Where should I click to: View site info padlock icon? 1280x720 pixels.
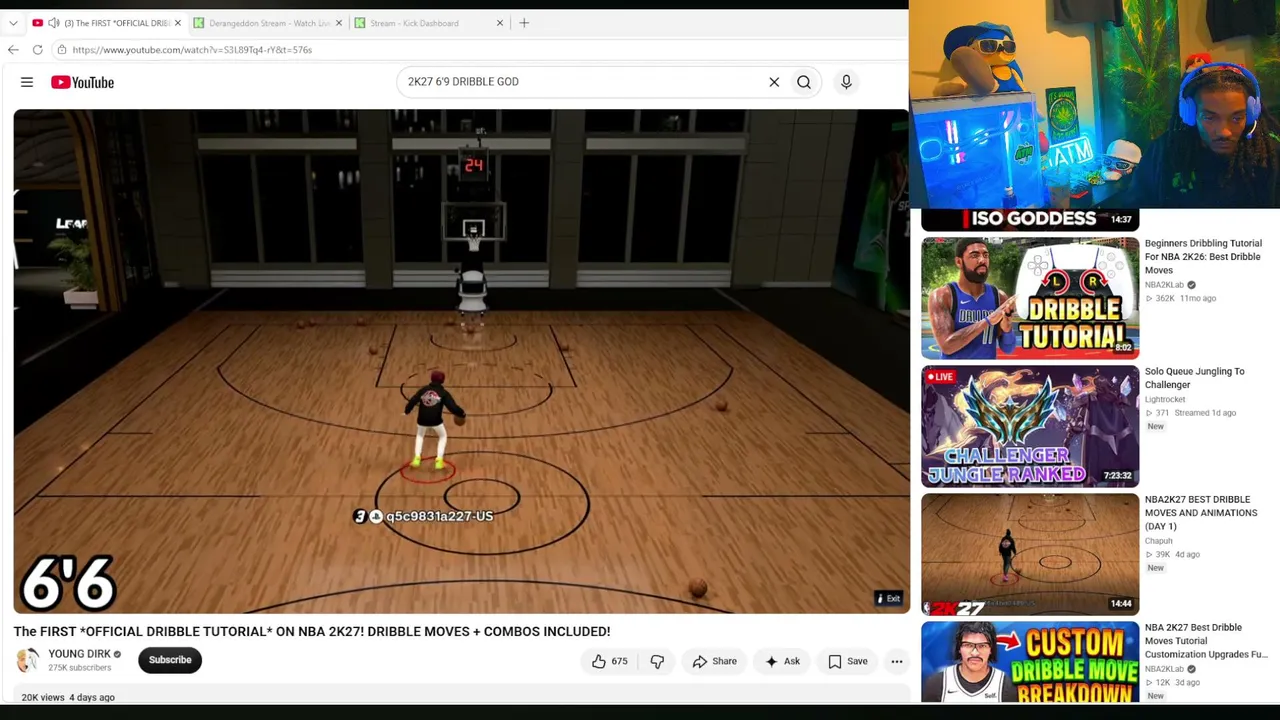pos(62,50)
